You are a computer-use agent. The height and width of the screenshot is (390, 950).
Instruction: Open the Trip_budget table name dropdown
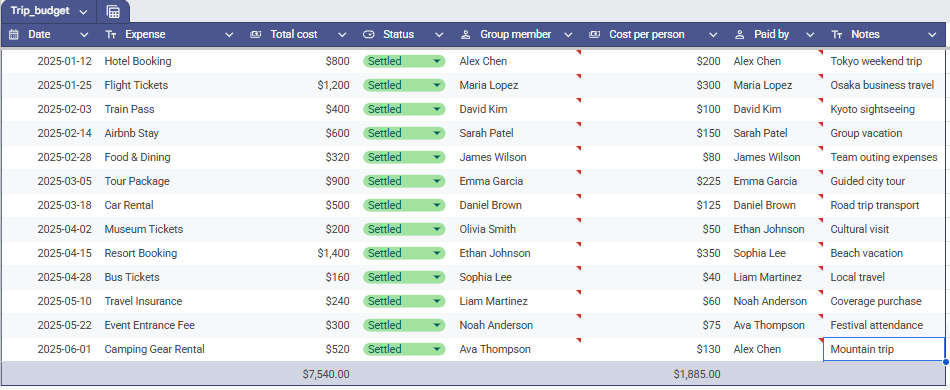(84, 12)
